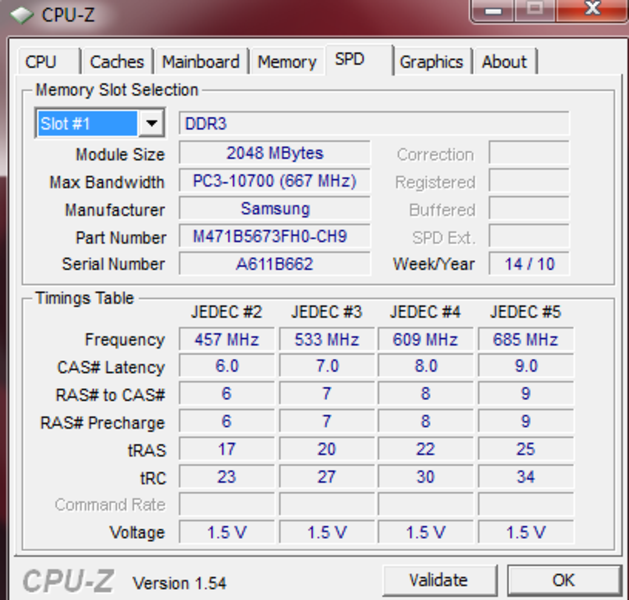Open the Memory tab
Viewport: 629px width, 600px height.
tap(287, 62)
